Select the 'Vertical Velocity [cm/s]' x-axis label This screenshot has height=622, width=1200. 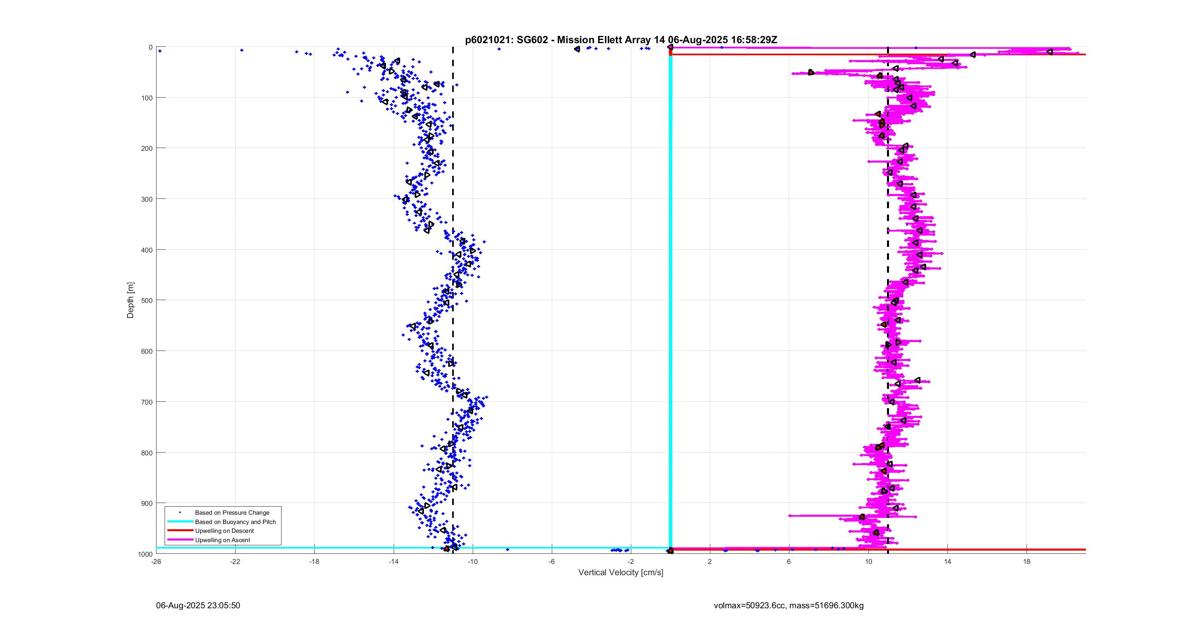click(621, 572)
